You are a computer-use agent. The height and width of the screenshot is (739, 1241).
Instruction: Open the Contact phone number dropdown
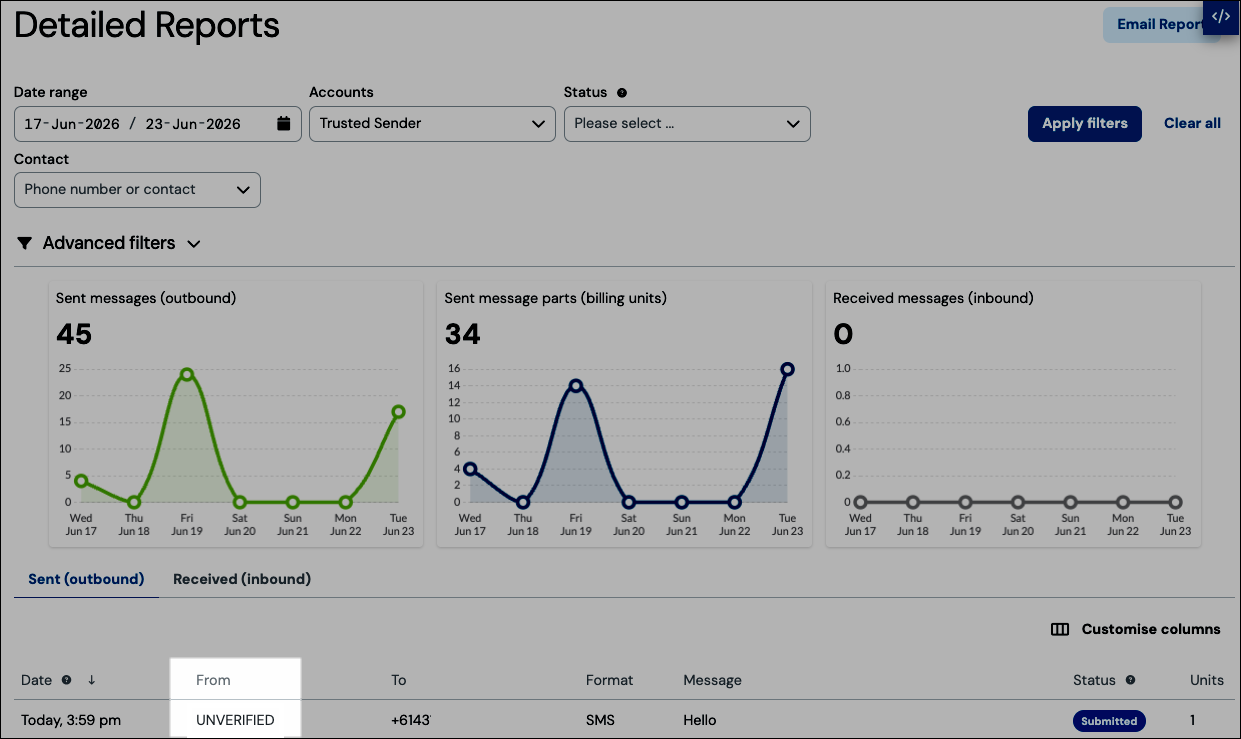click(137, 190)
